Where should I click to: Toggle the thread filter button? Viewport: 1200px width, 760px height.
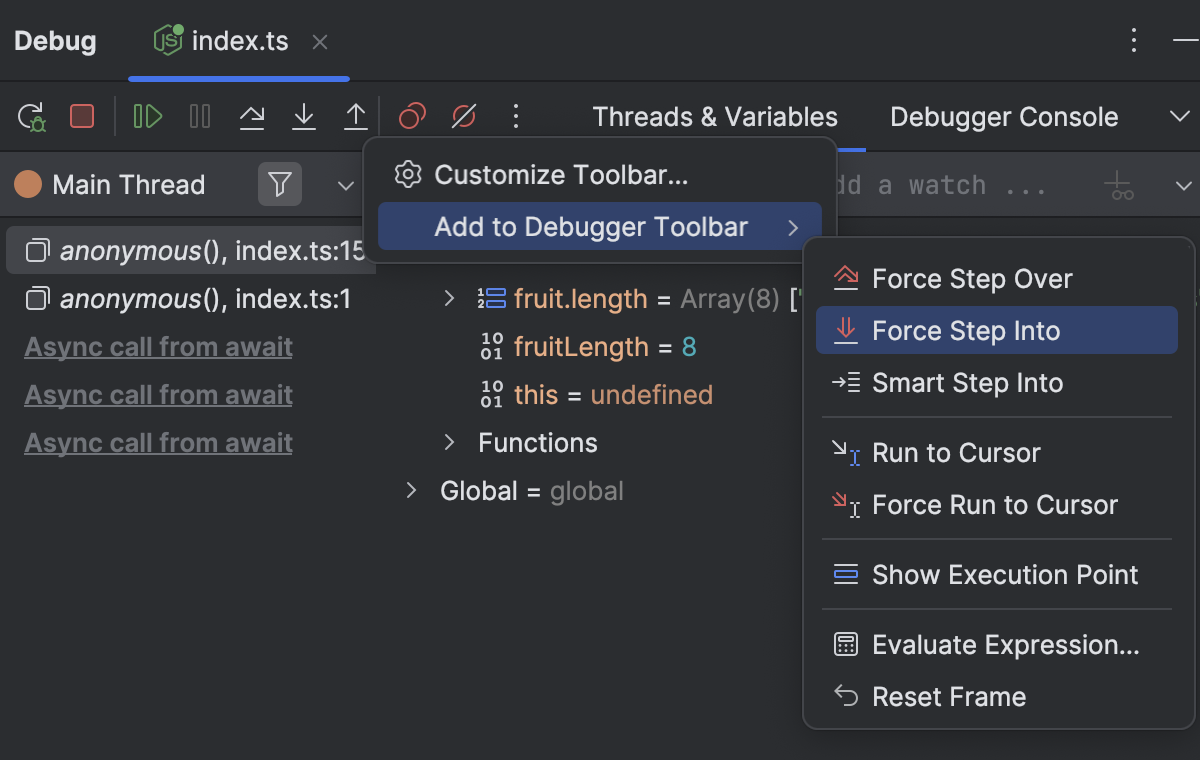[280, 185]
